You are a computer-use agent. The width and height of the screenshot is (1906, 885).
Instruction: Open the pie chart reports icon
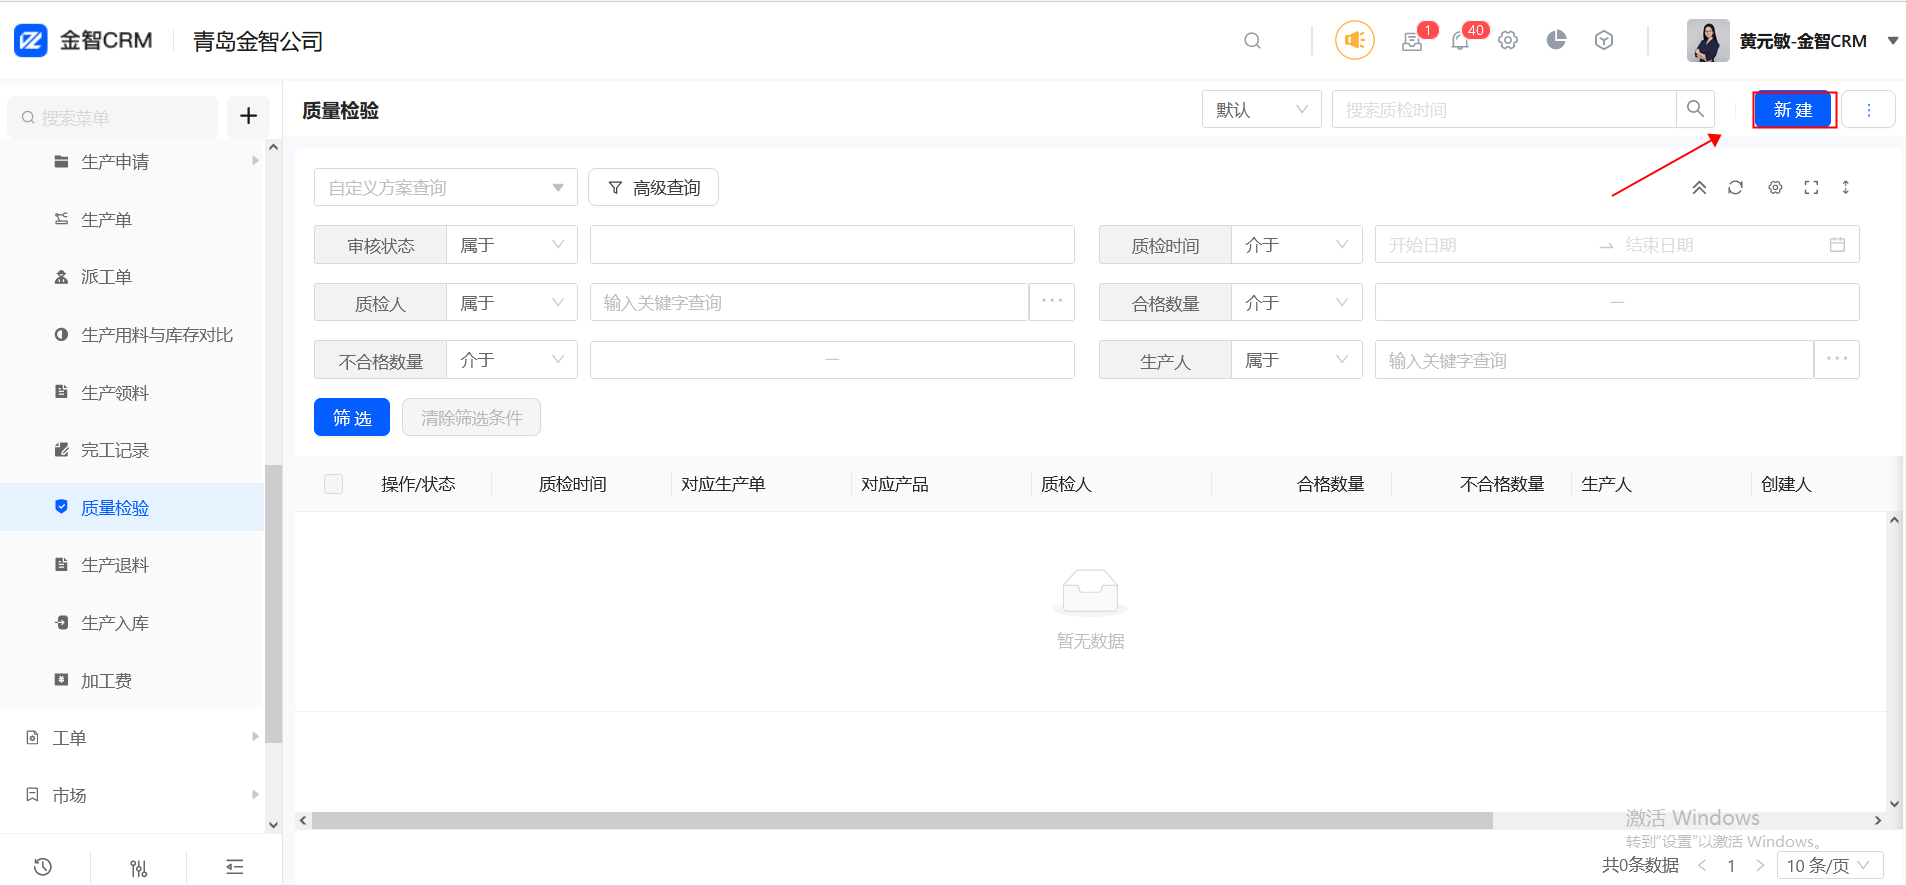[x=1556, y=40]
